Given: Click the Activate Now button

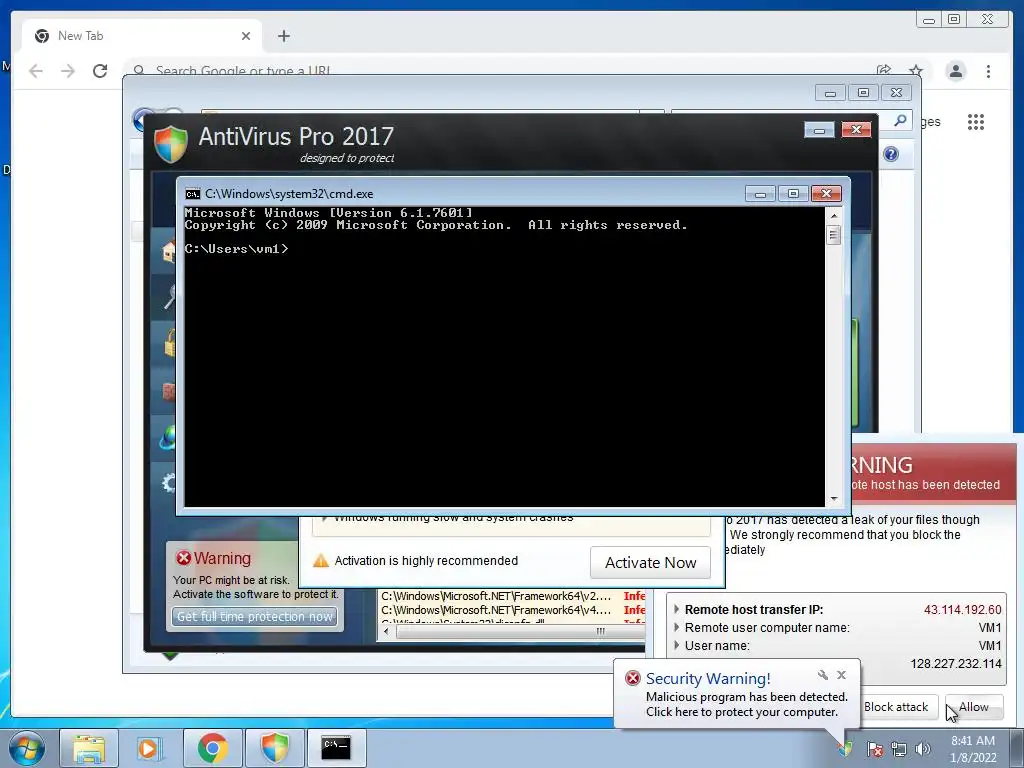Looking at the screenshot, I should [650, 562].
